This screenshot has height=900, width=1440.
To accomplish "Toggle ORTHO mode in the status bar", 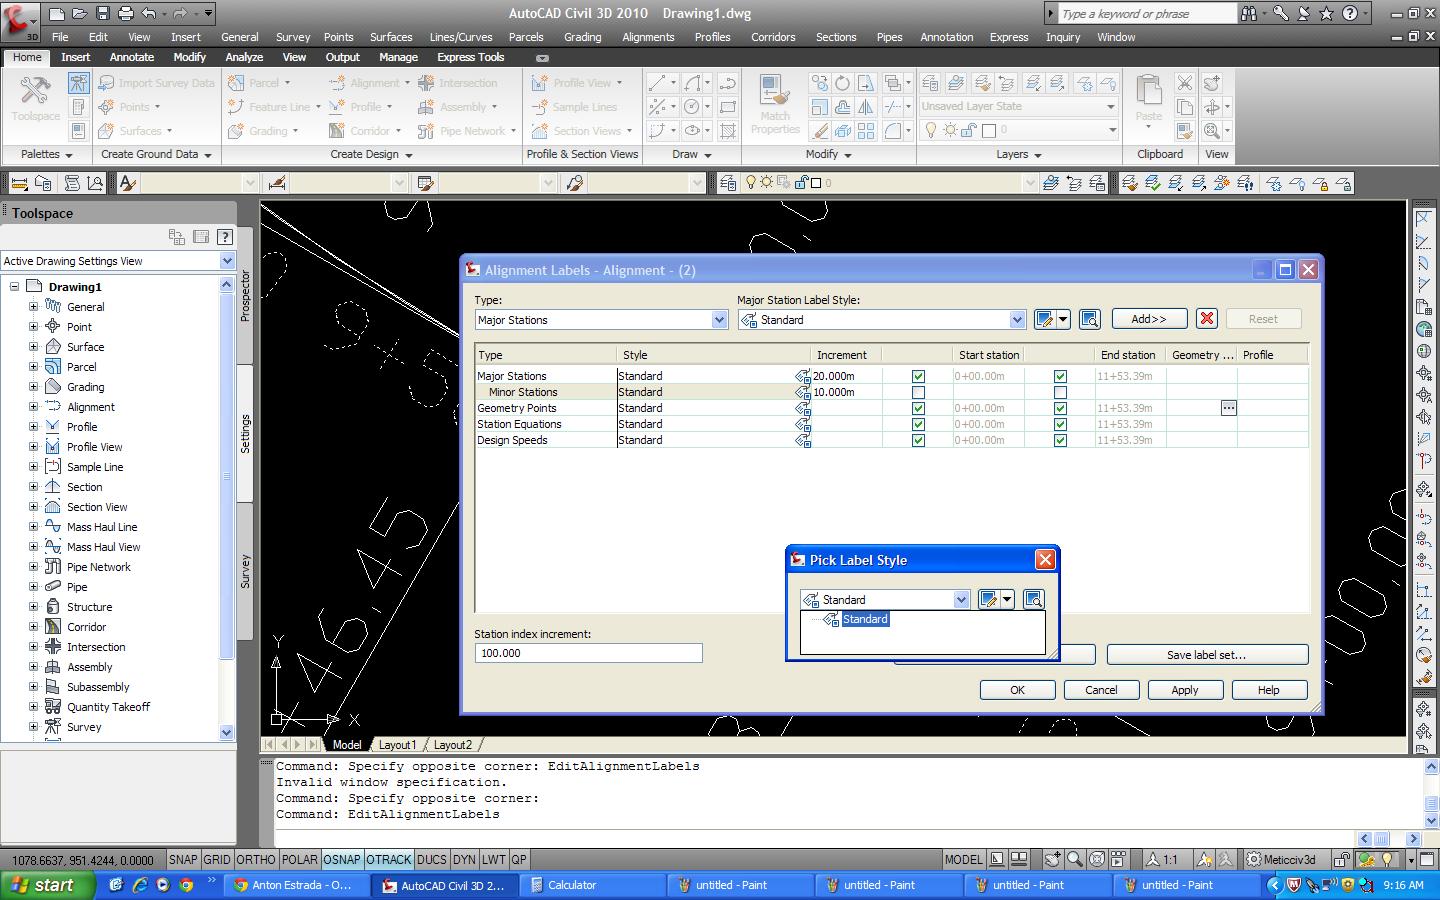I will click(256, 860).
